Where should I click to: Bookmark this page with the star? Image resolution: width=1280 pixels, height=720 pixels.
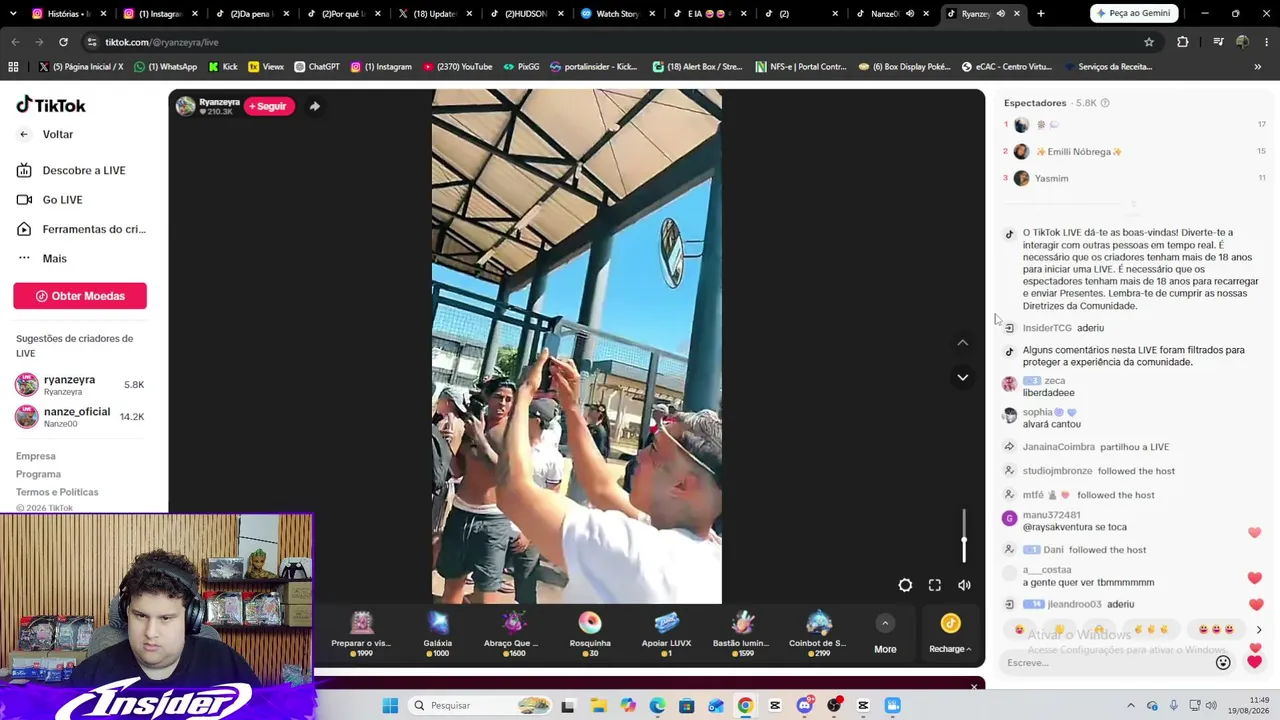click(x=1149, y=42)
